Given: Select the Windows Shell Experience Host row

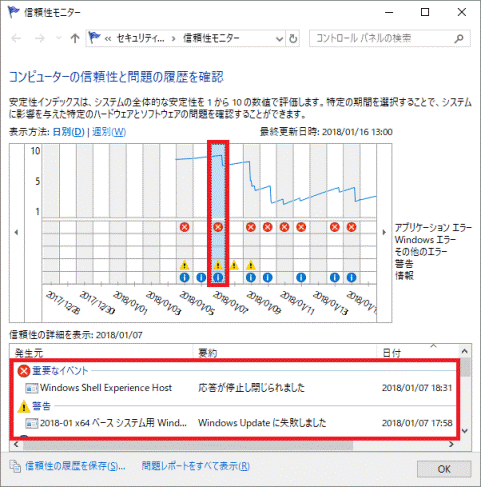Looking at the screenshot, I should coord(235,388).
